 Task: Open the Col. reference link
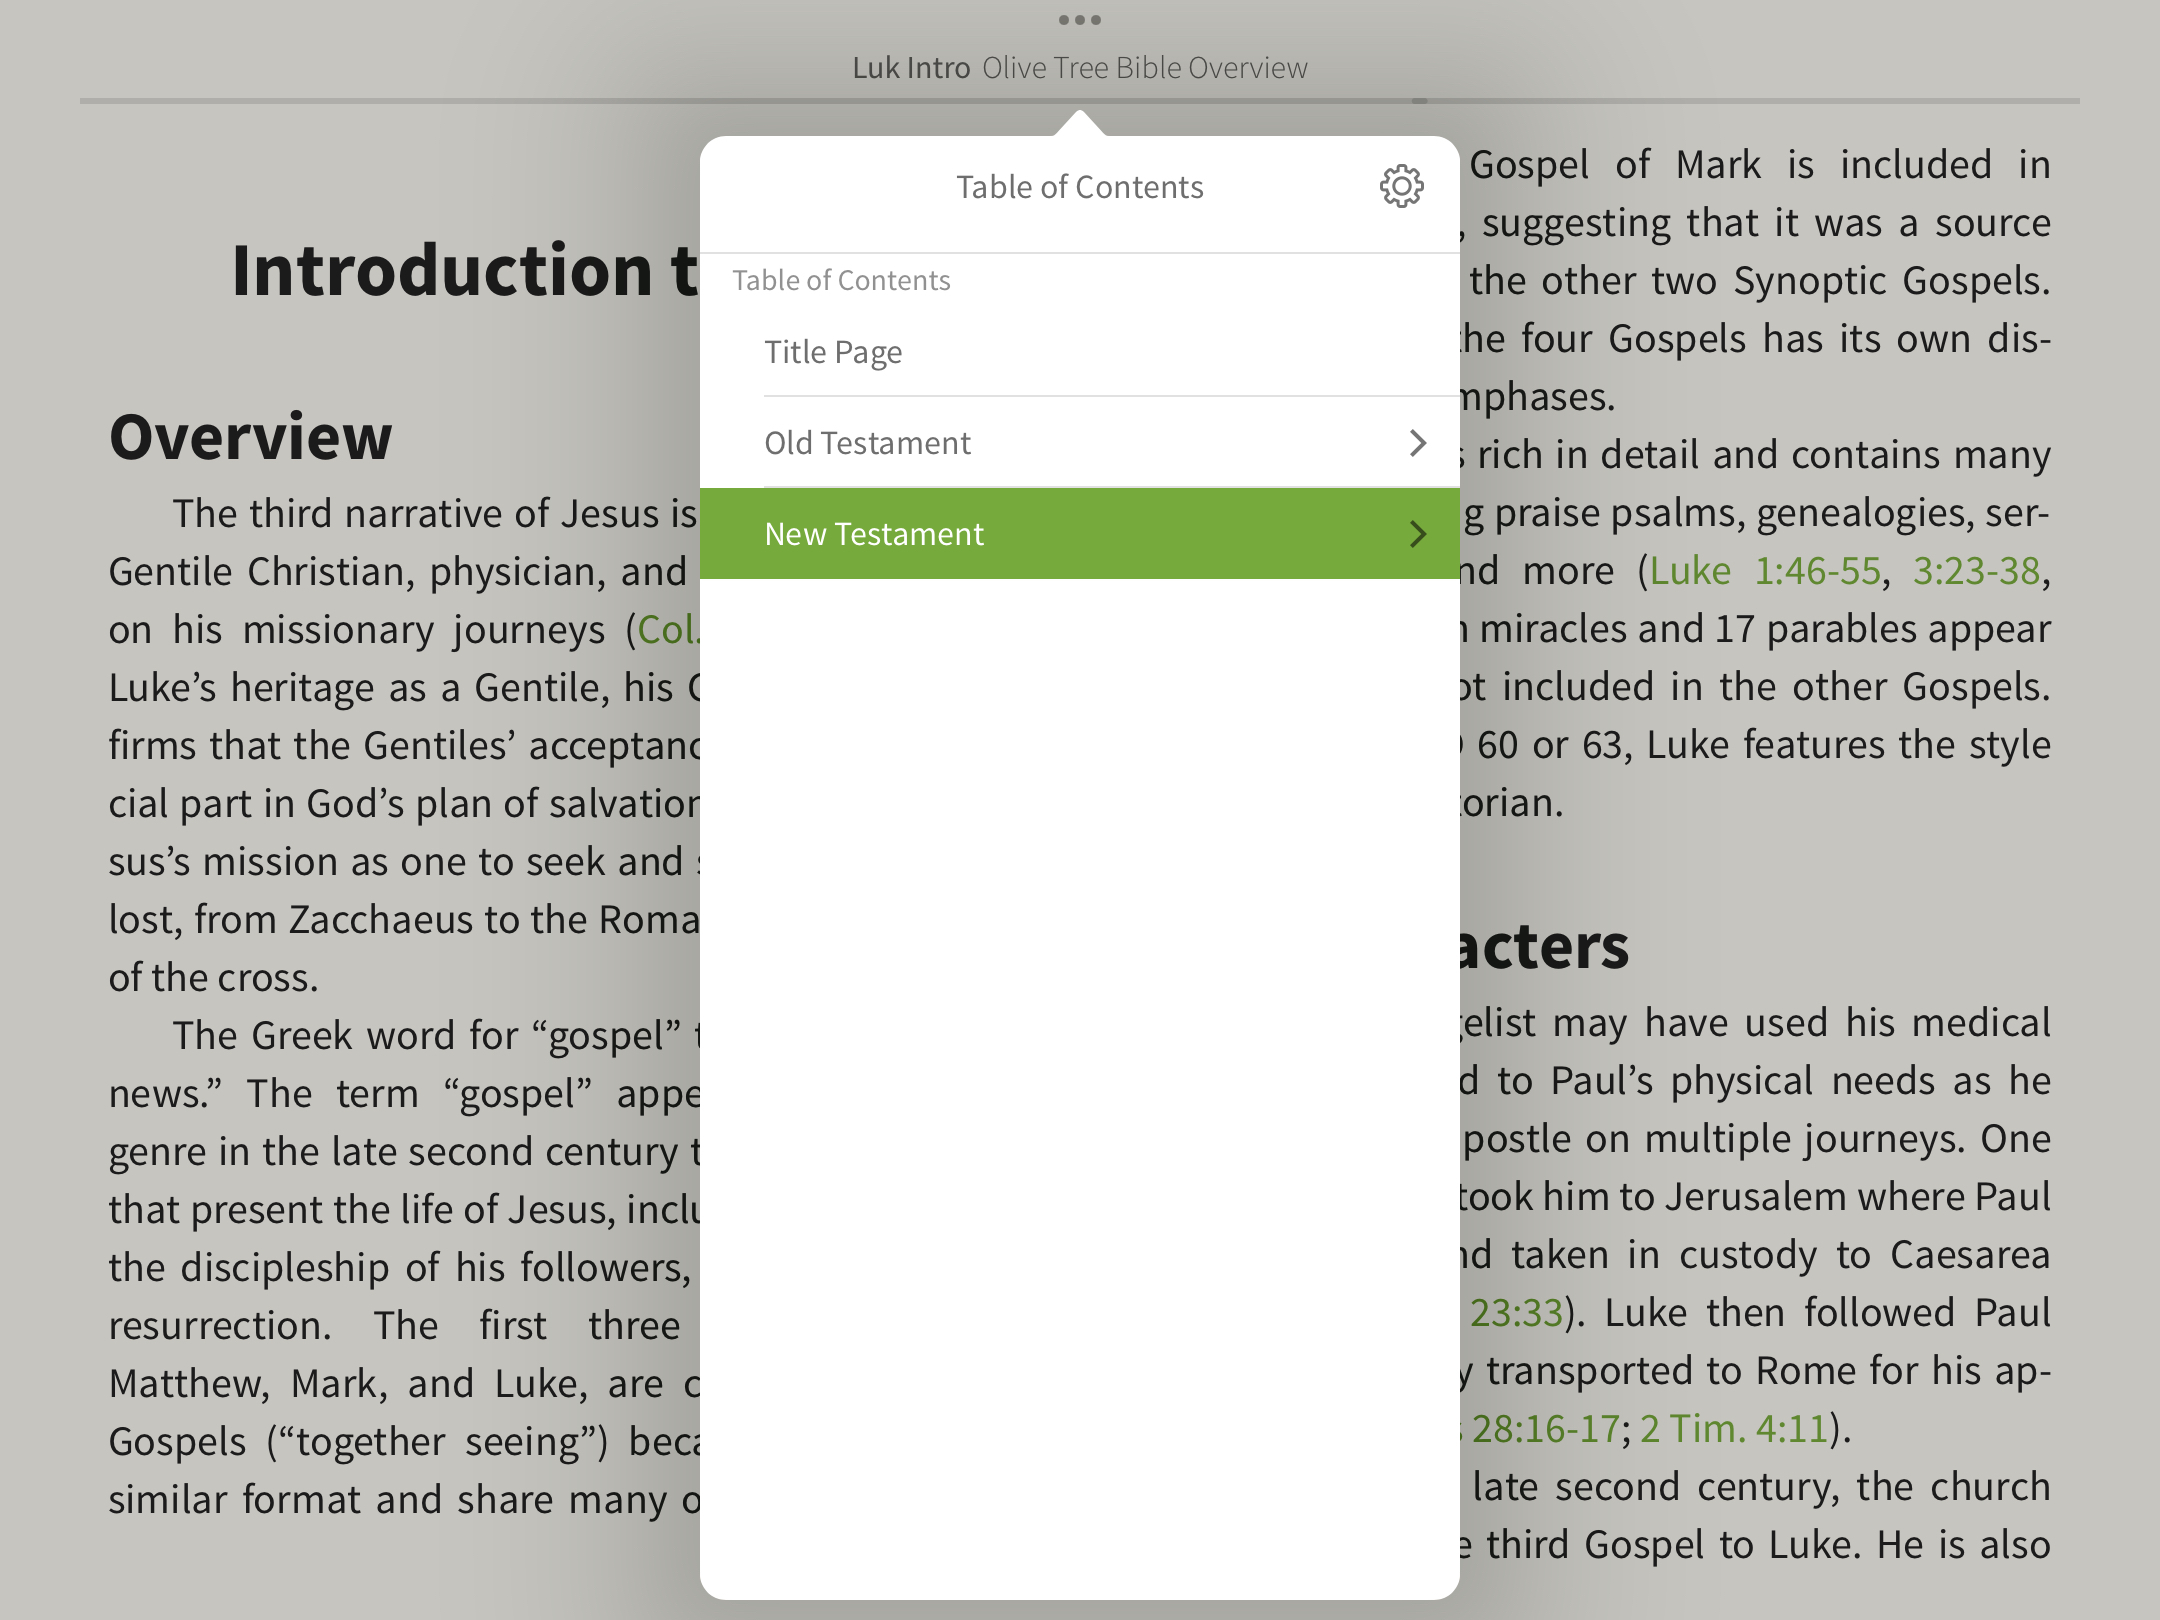click(667, 630)
